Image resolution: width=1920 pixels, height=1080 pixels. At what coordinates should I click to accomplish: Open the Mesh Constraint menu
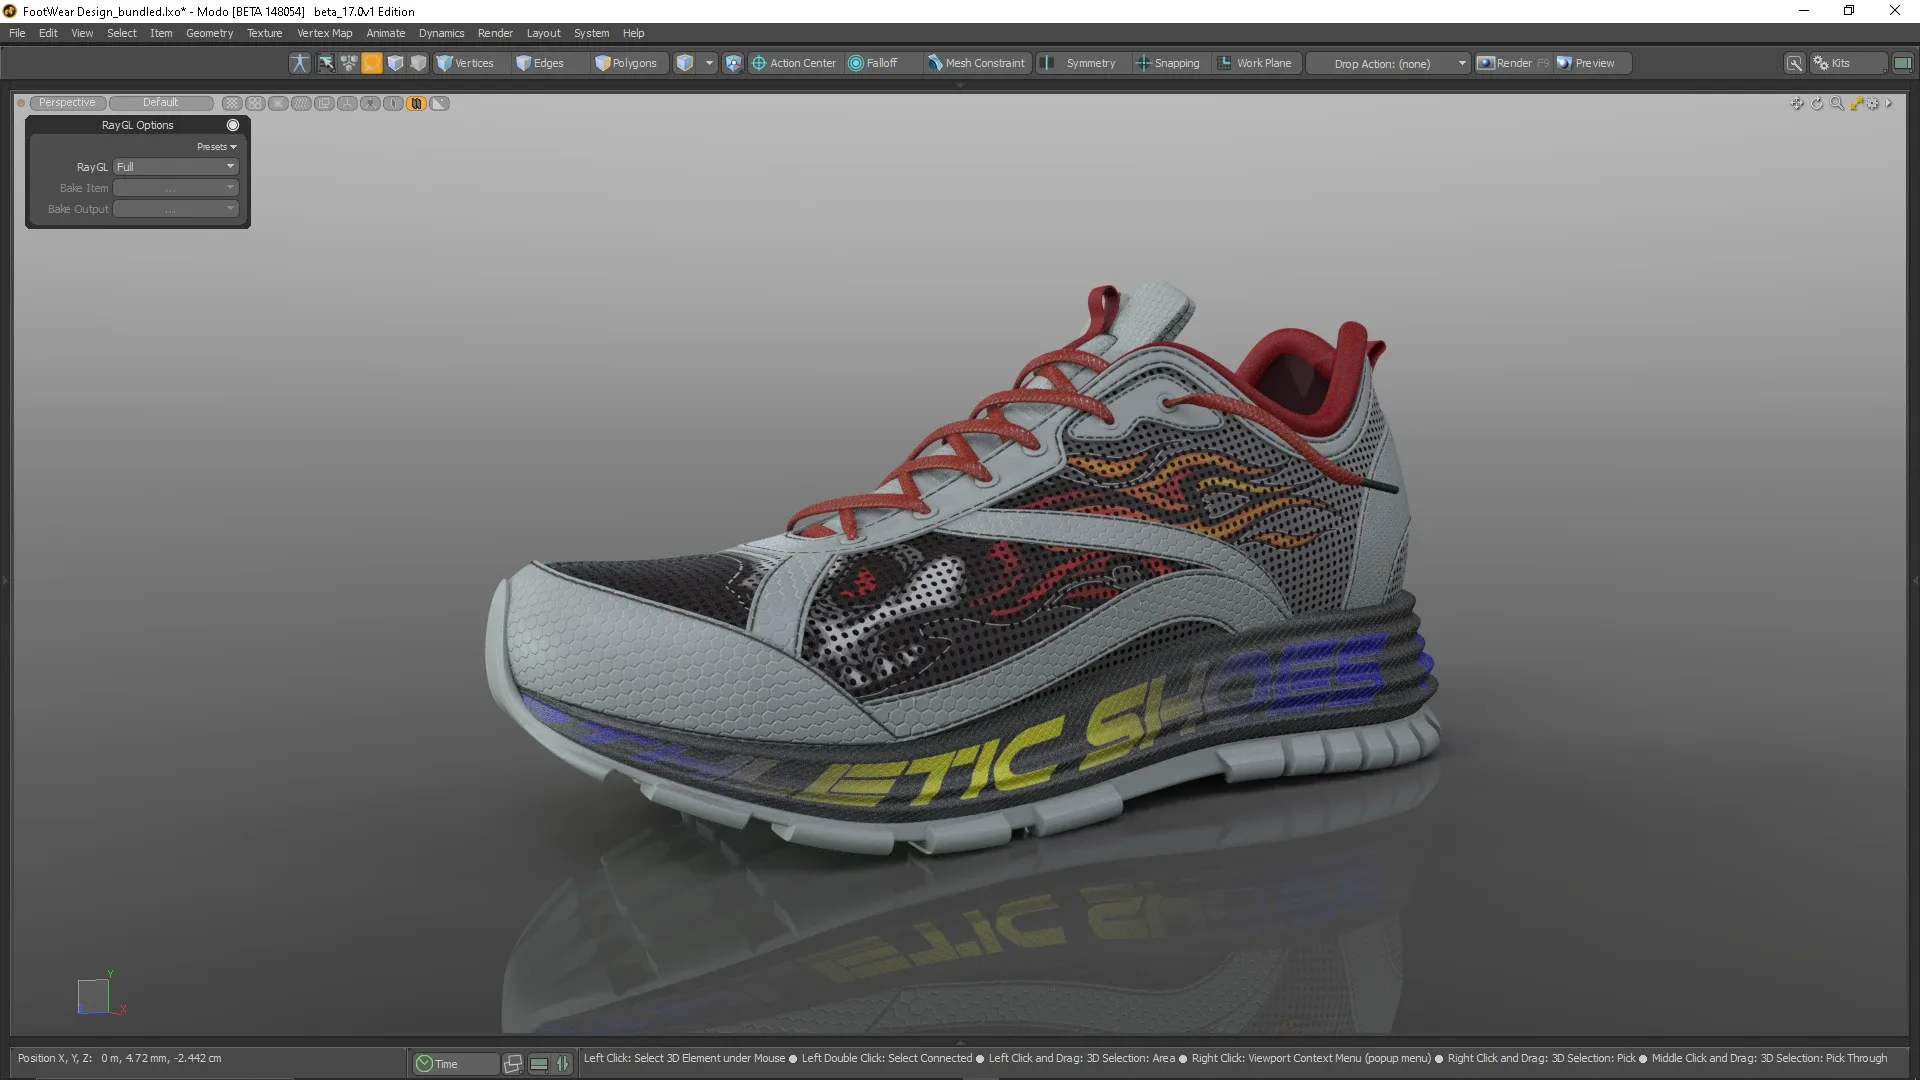(x=977, y=63)
